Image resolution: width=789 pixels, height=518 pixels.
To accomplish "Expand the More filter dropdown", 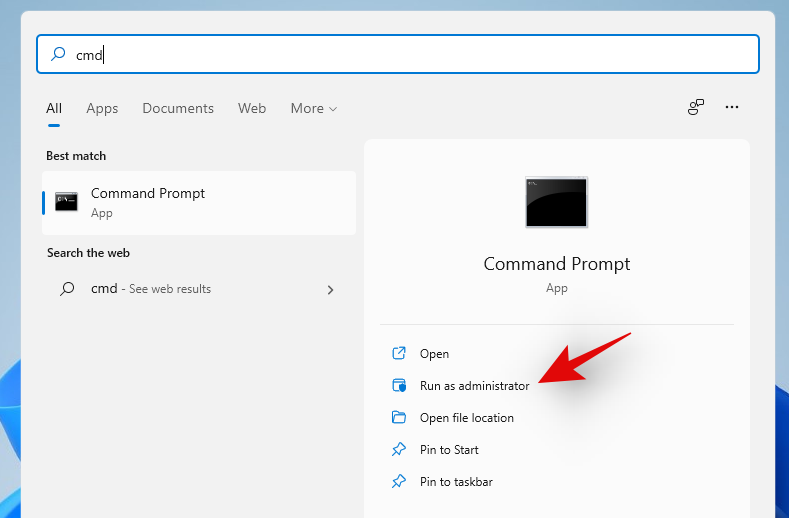I will pyautogui.click(x=313, y=108).
